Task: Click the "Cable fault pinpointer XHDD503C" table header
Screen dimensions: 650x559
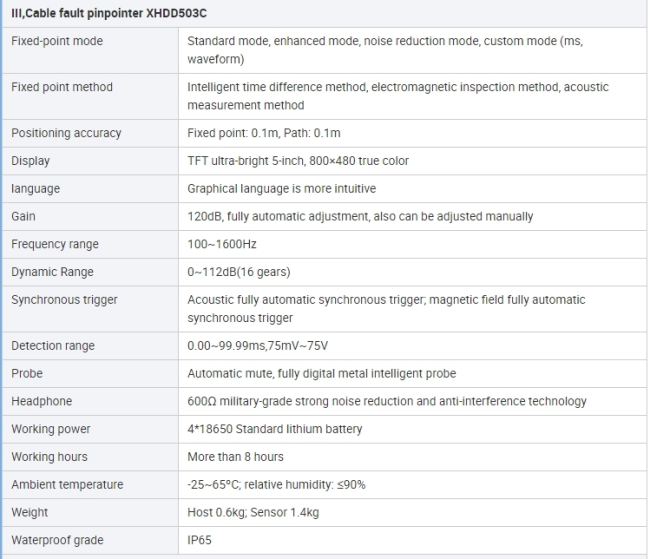Action: point(110,14)
